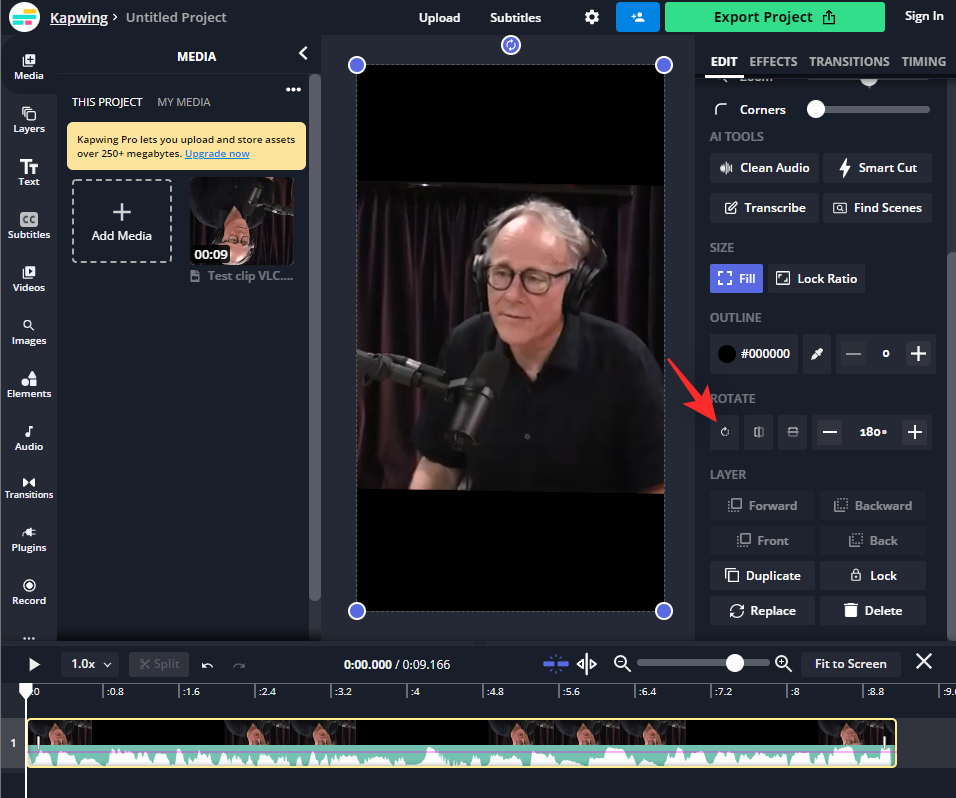This screenshot has width=956, height=798.
Task: Switch to the EDIT tab
Action: click(x=724, y=62)
